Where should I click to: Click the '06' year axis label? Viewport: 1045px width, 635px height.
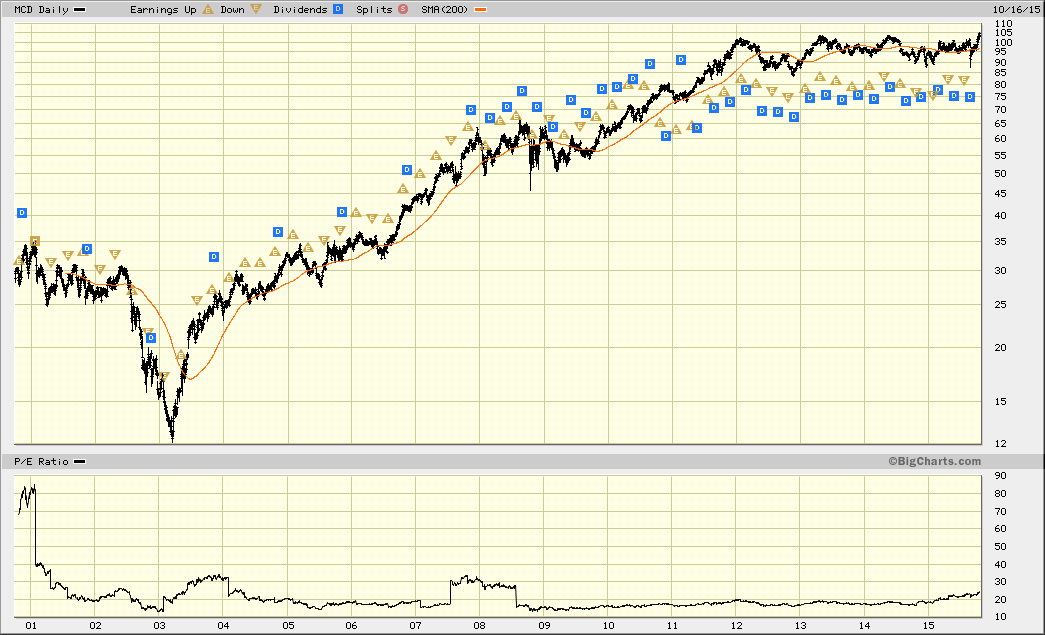(351, 625)
